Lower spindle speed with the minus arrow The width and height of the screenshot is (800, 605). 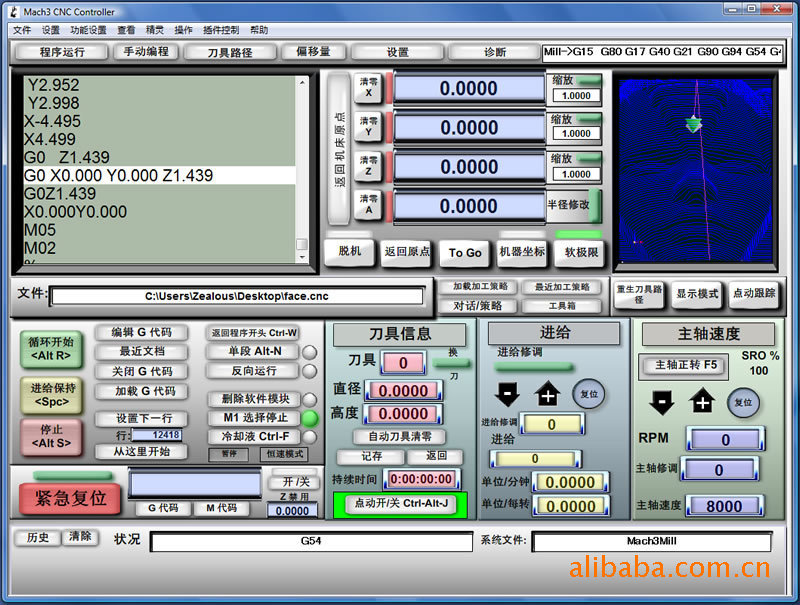click(x=661, y=402)
